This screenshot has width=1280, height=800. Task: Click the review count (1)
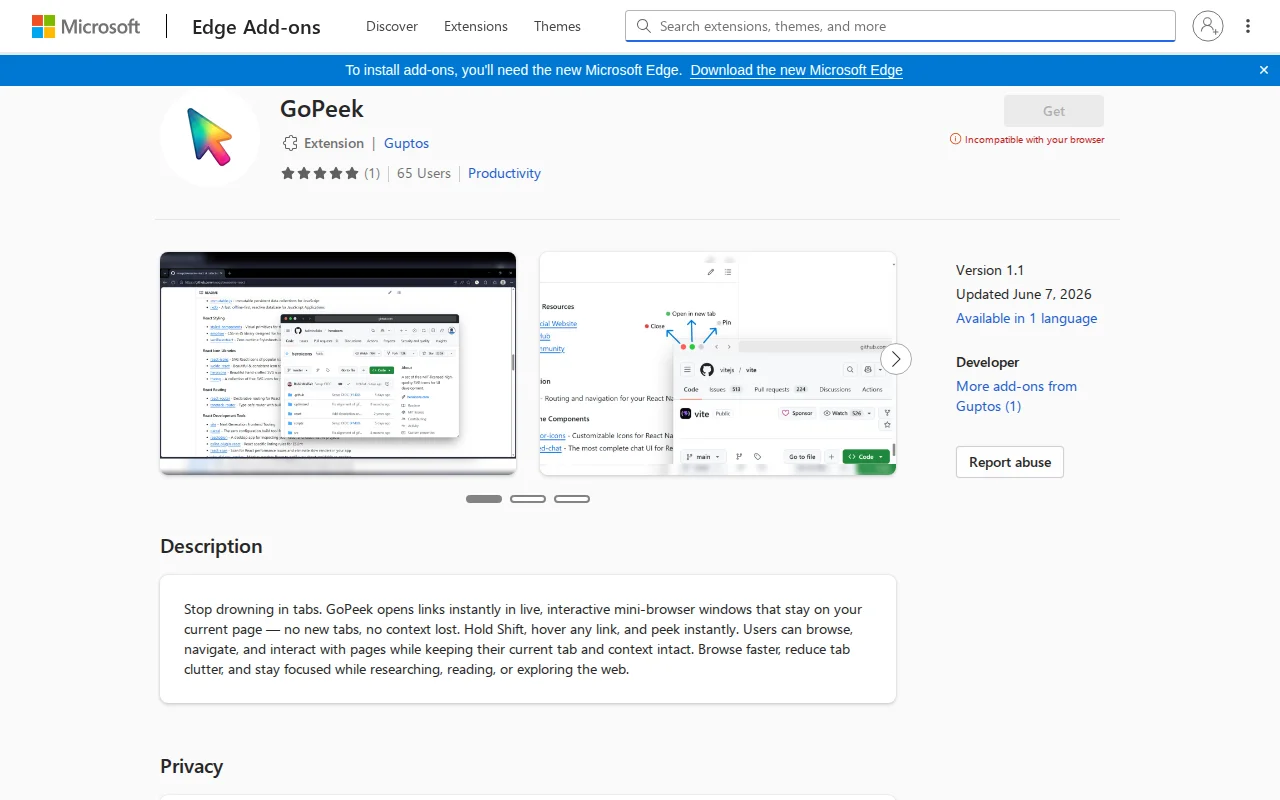coord(372,173)
